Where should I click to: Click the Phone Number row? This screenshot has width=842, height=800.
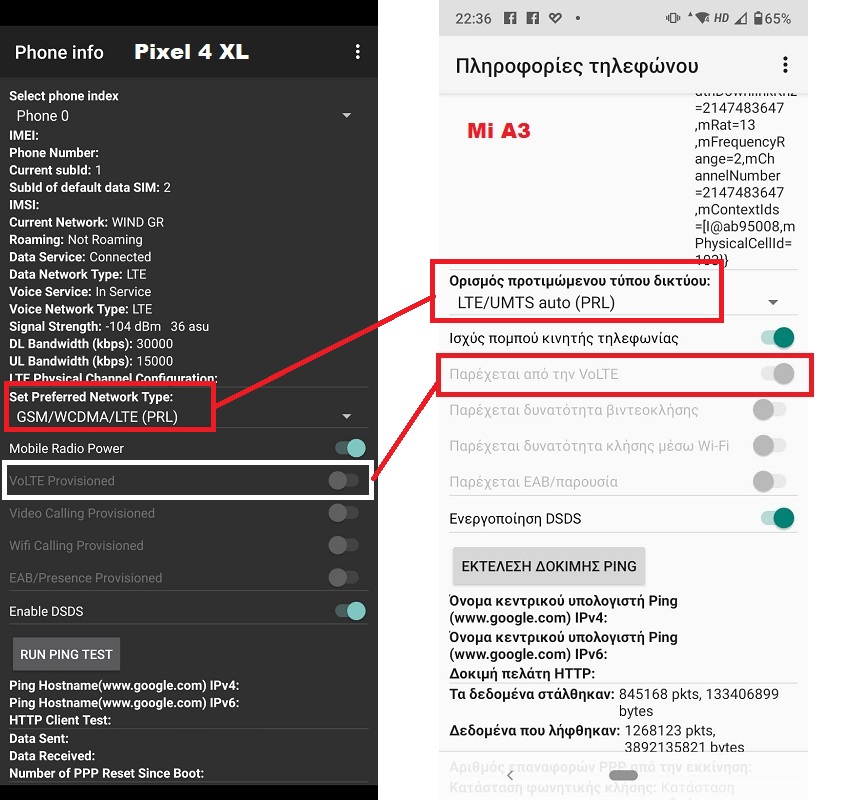click(54, 153)
